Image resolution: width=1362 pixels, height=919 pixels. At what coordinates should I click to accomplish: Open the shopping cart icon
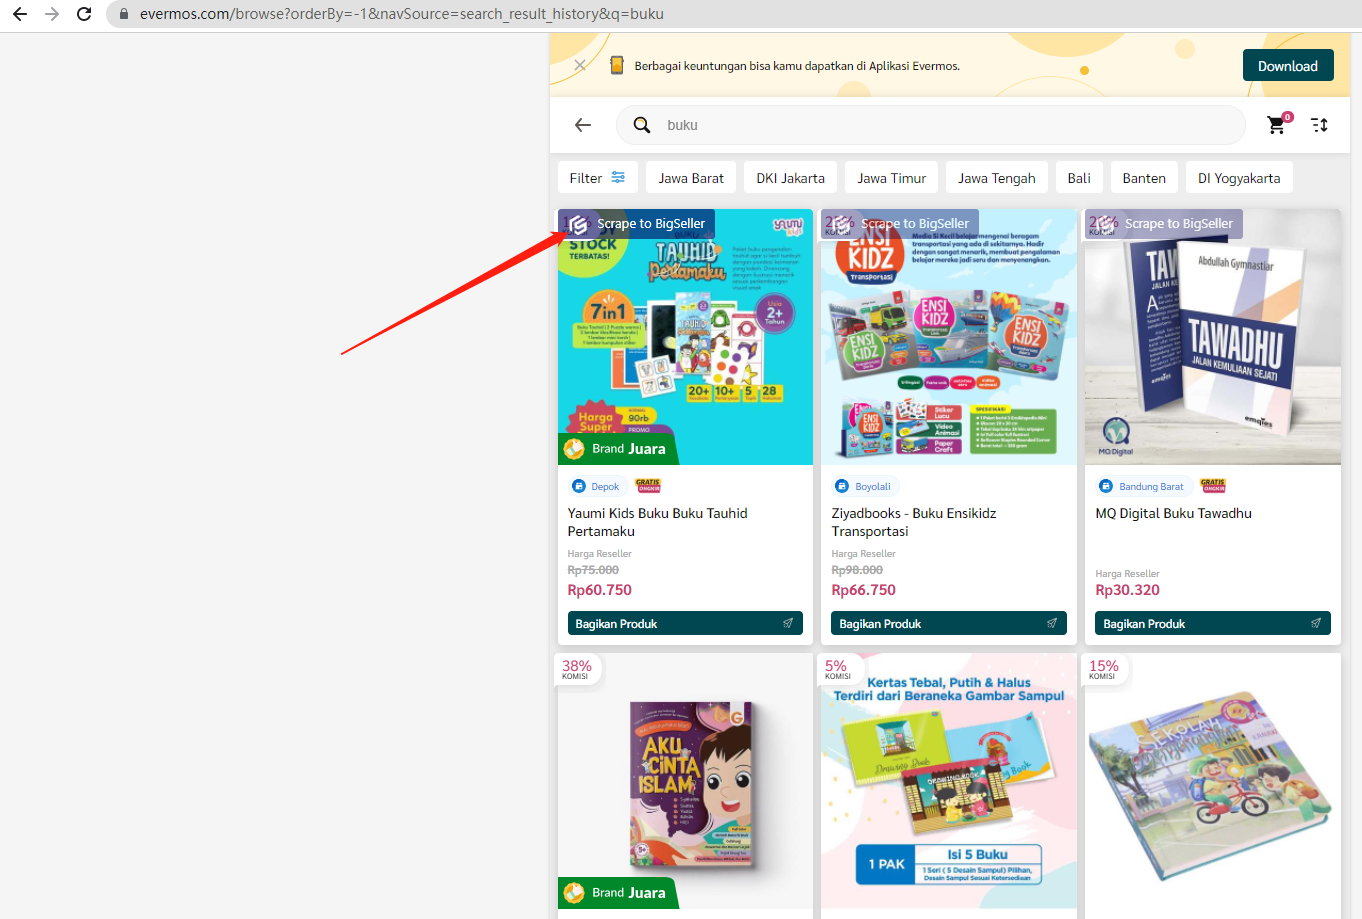tap(1276, 125)
